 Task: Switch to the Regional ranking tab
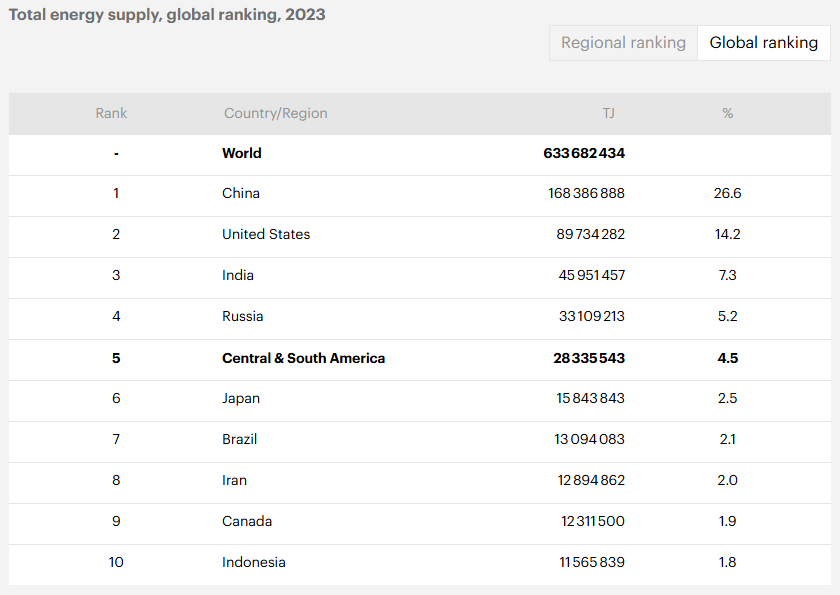623,43
